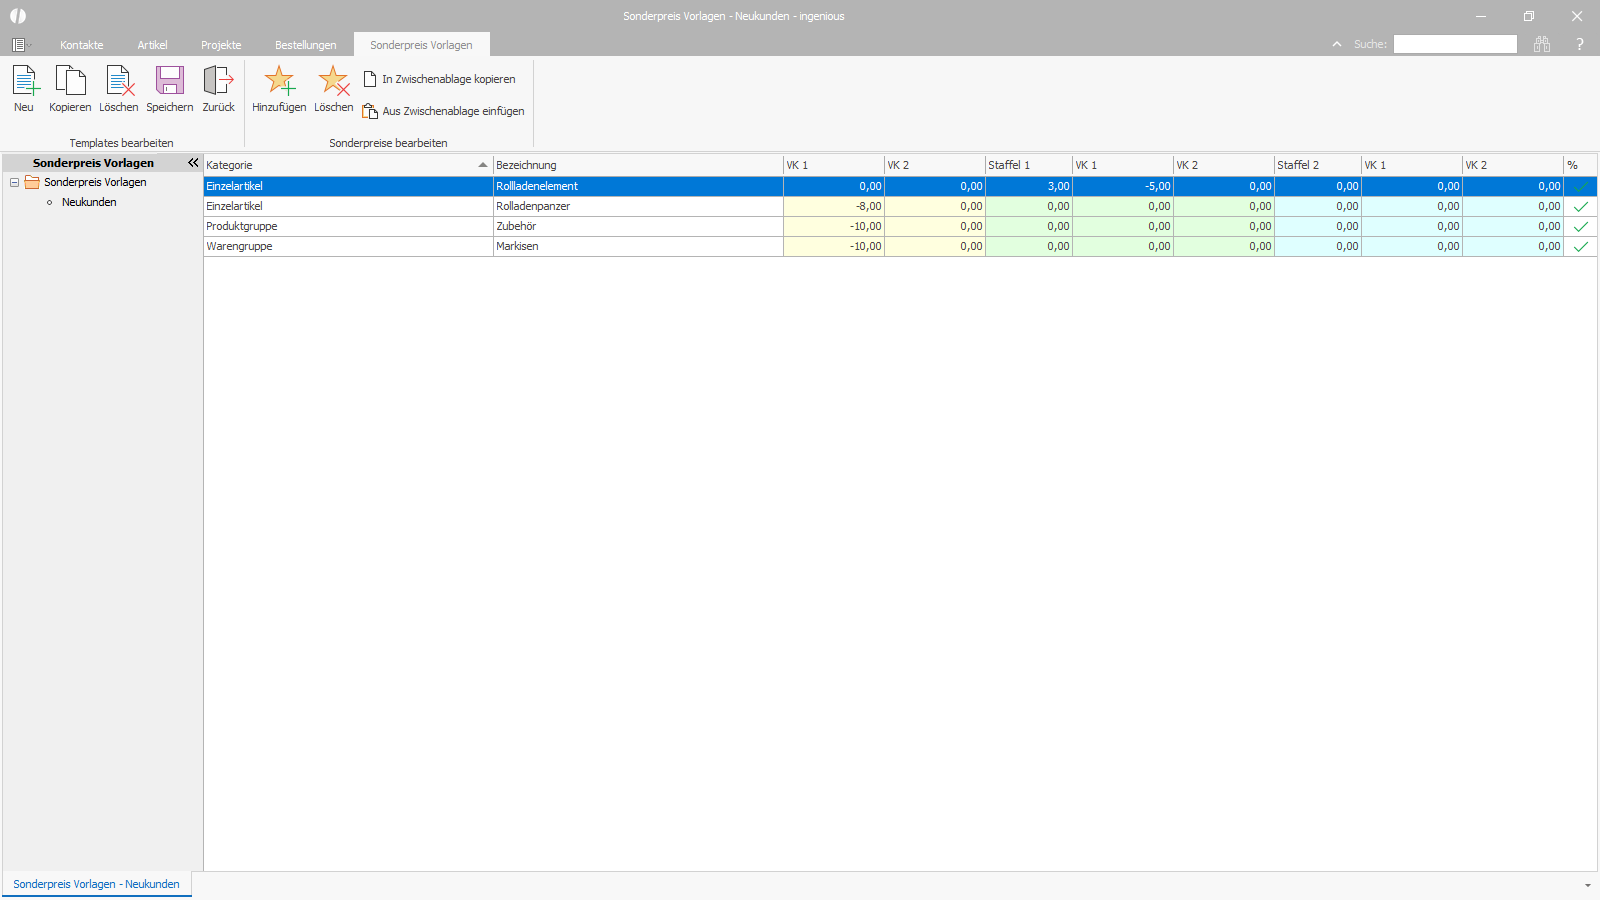The image size is (1600, 900).
Task: Click the -8,00 value in Rolladenpanzer row
Action: [834, 206]
